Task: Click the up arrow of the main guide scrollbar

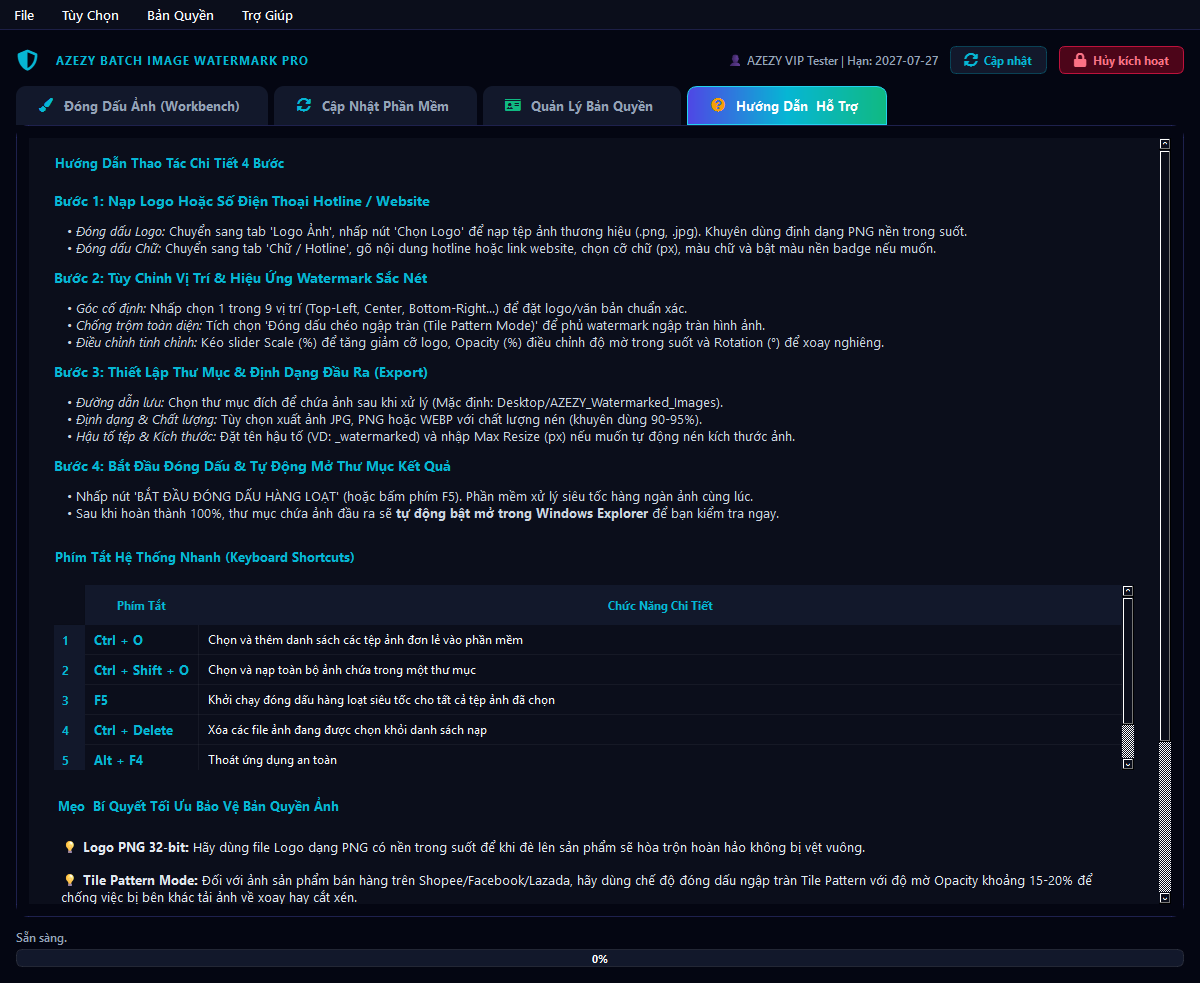Action: click(x=1164, y=144)
